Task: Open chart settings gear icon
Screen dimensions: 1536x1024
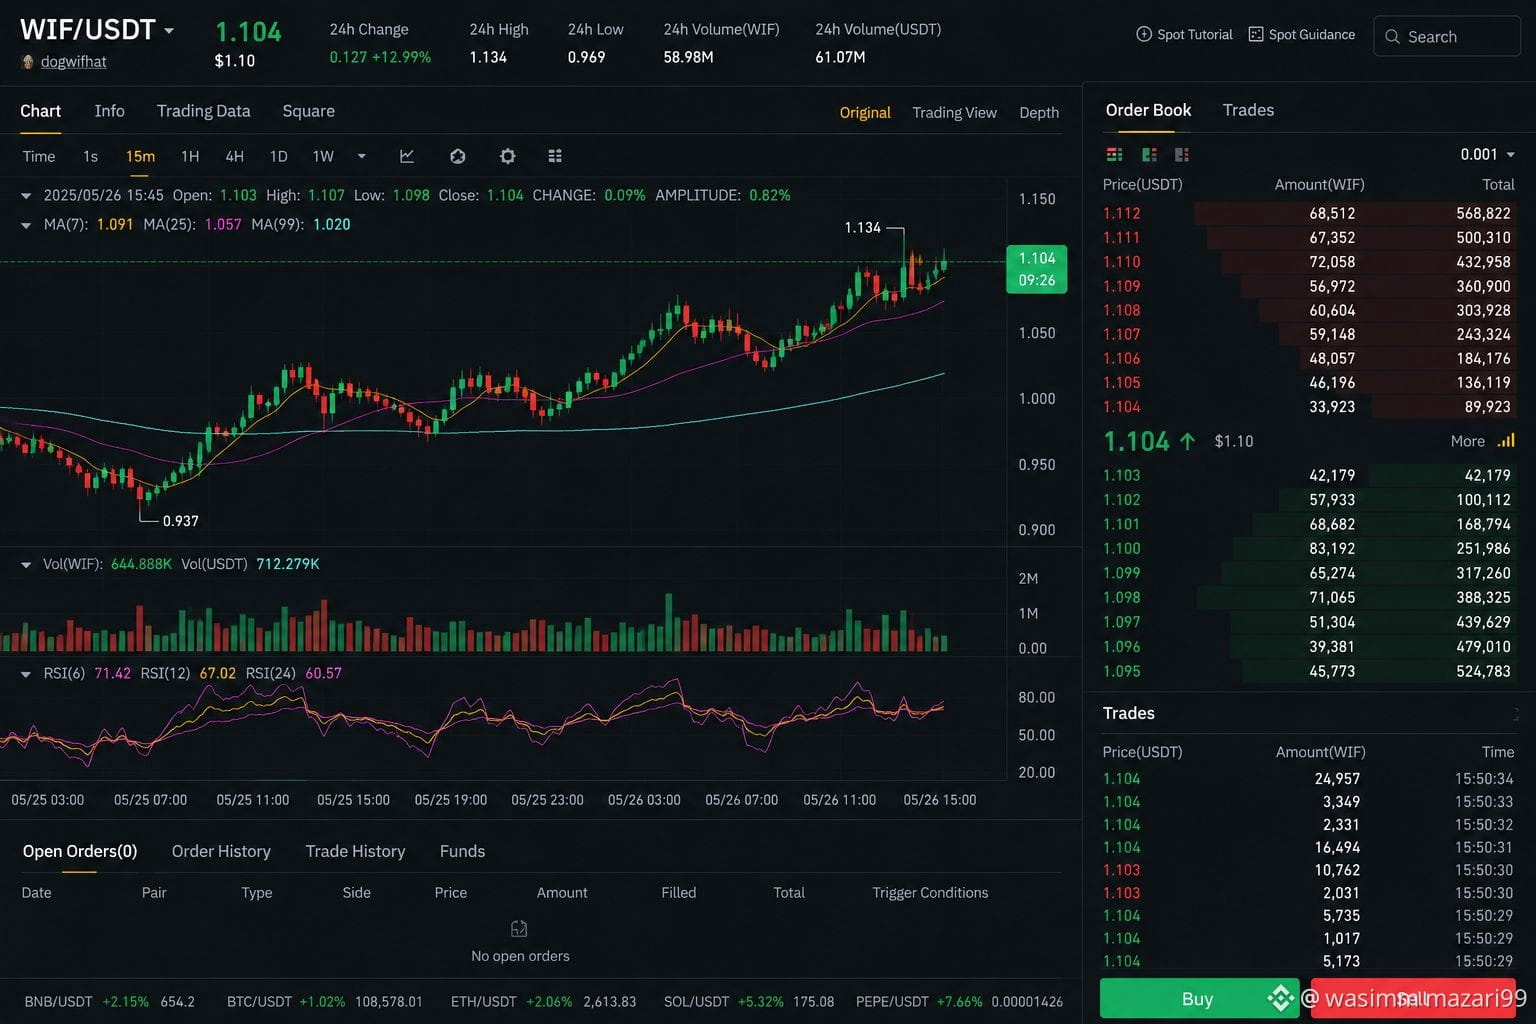Action: click(508, 156)
